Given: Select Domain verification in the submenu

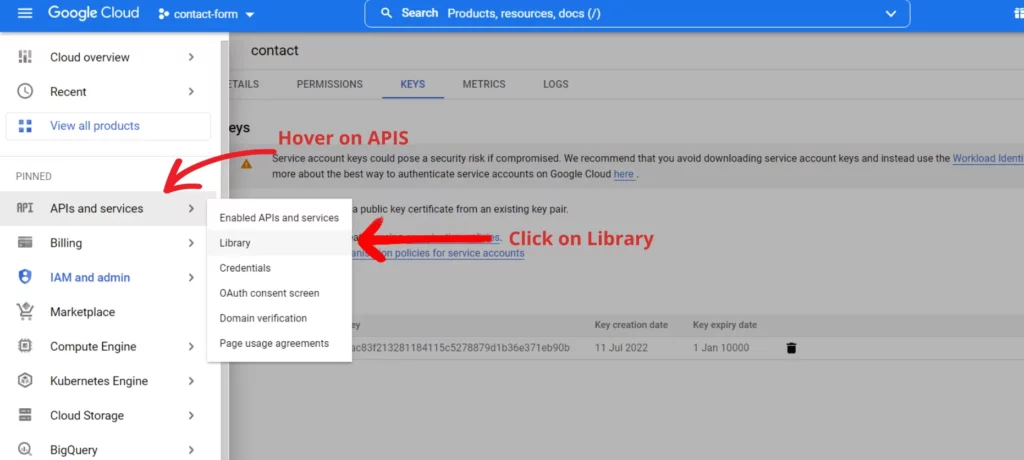Looking at the screenshot, I should coord(279,318).
